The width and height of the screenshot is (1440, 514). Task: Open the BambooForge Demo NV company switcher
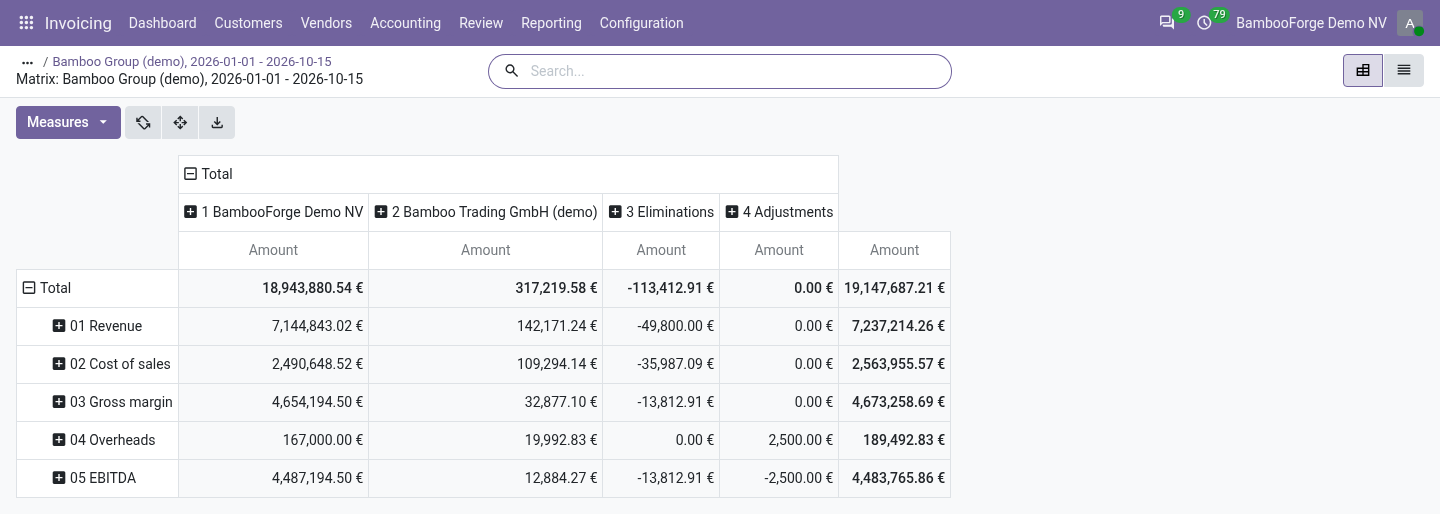click(x=1311, y=22)
